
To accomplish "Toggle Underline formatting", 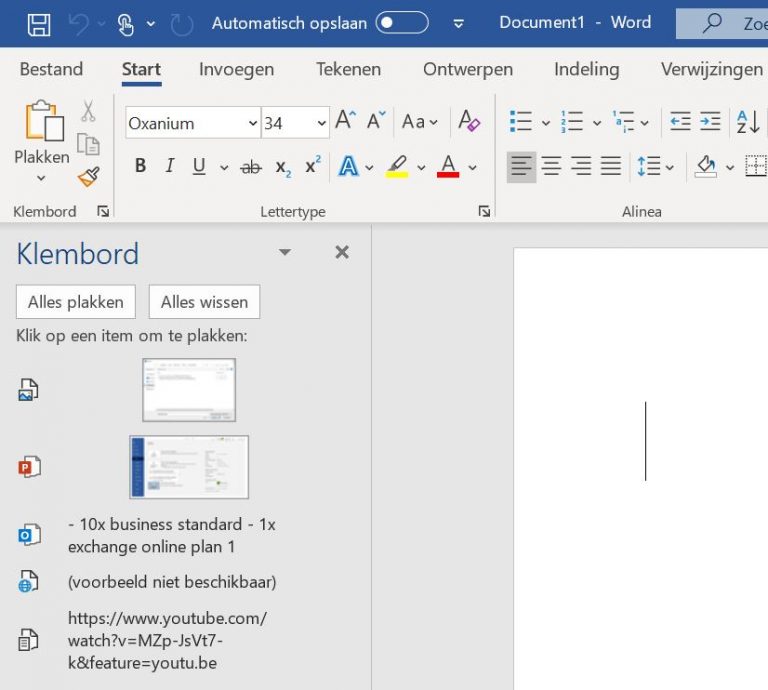I will click(x=199, y=167).
